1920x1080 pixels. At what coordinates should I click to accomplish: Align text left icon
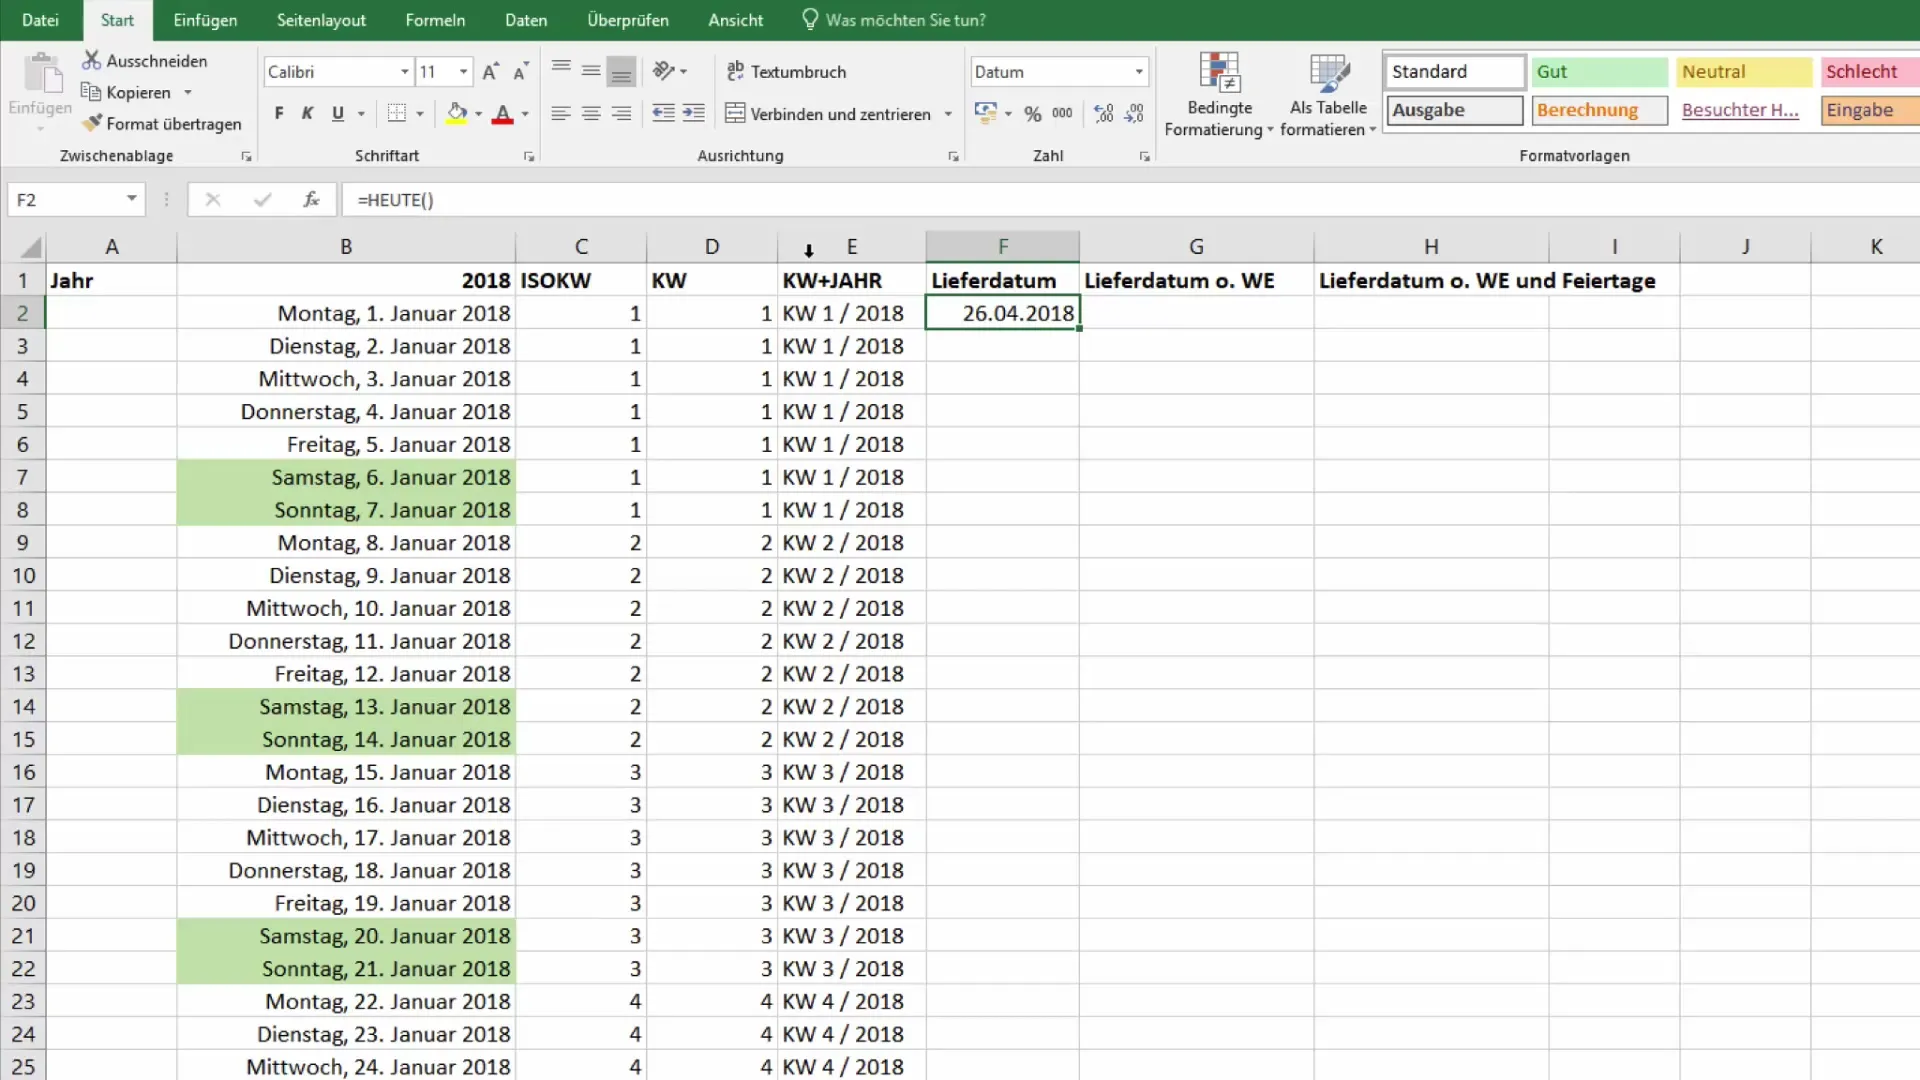pos(561,113)
